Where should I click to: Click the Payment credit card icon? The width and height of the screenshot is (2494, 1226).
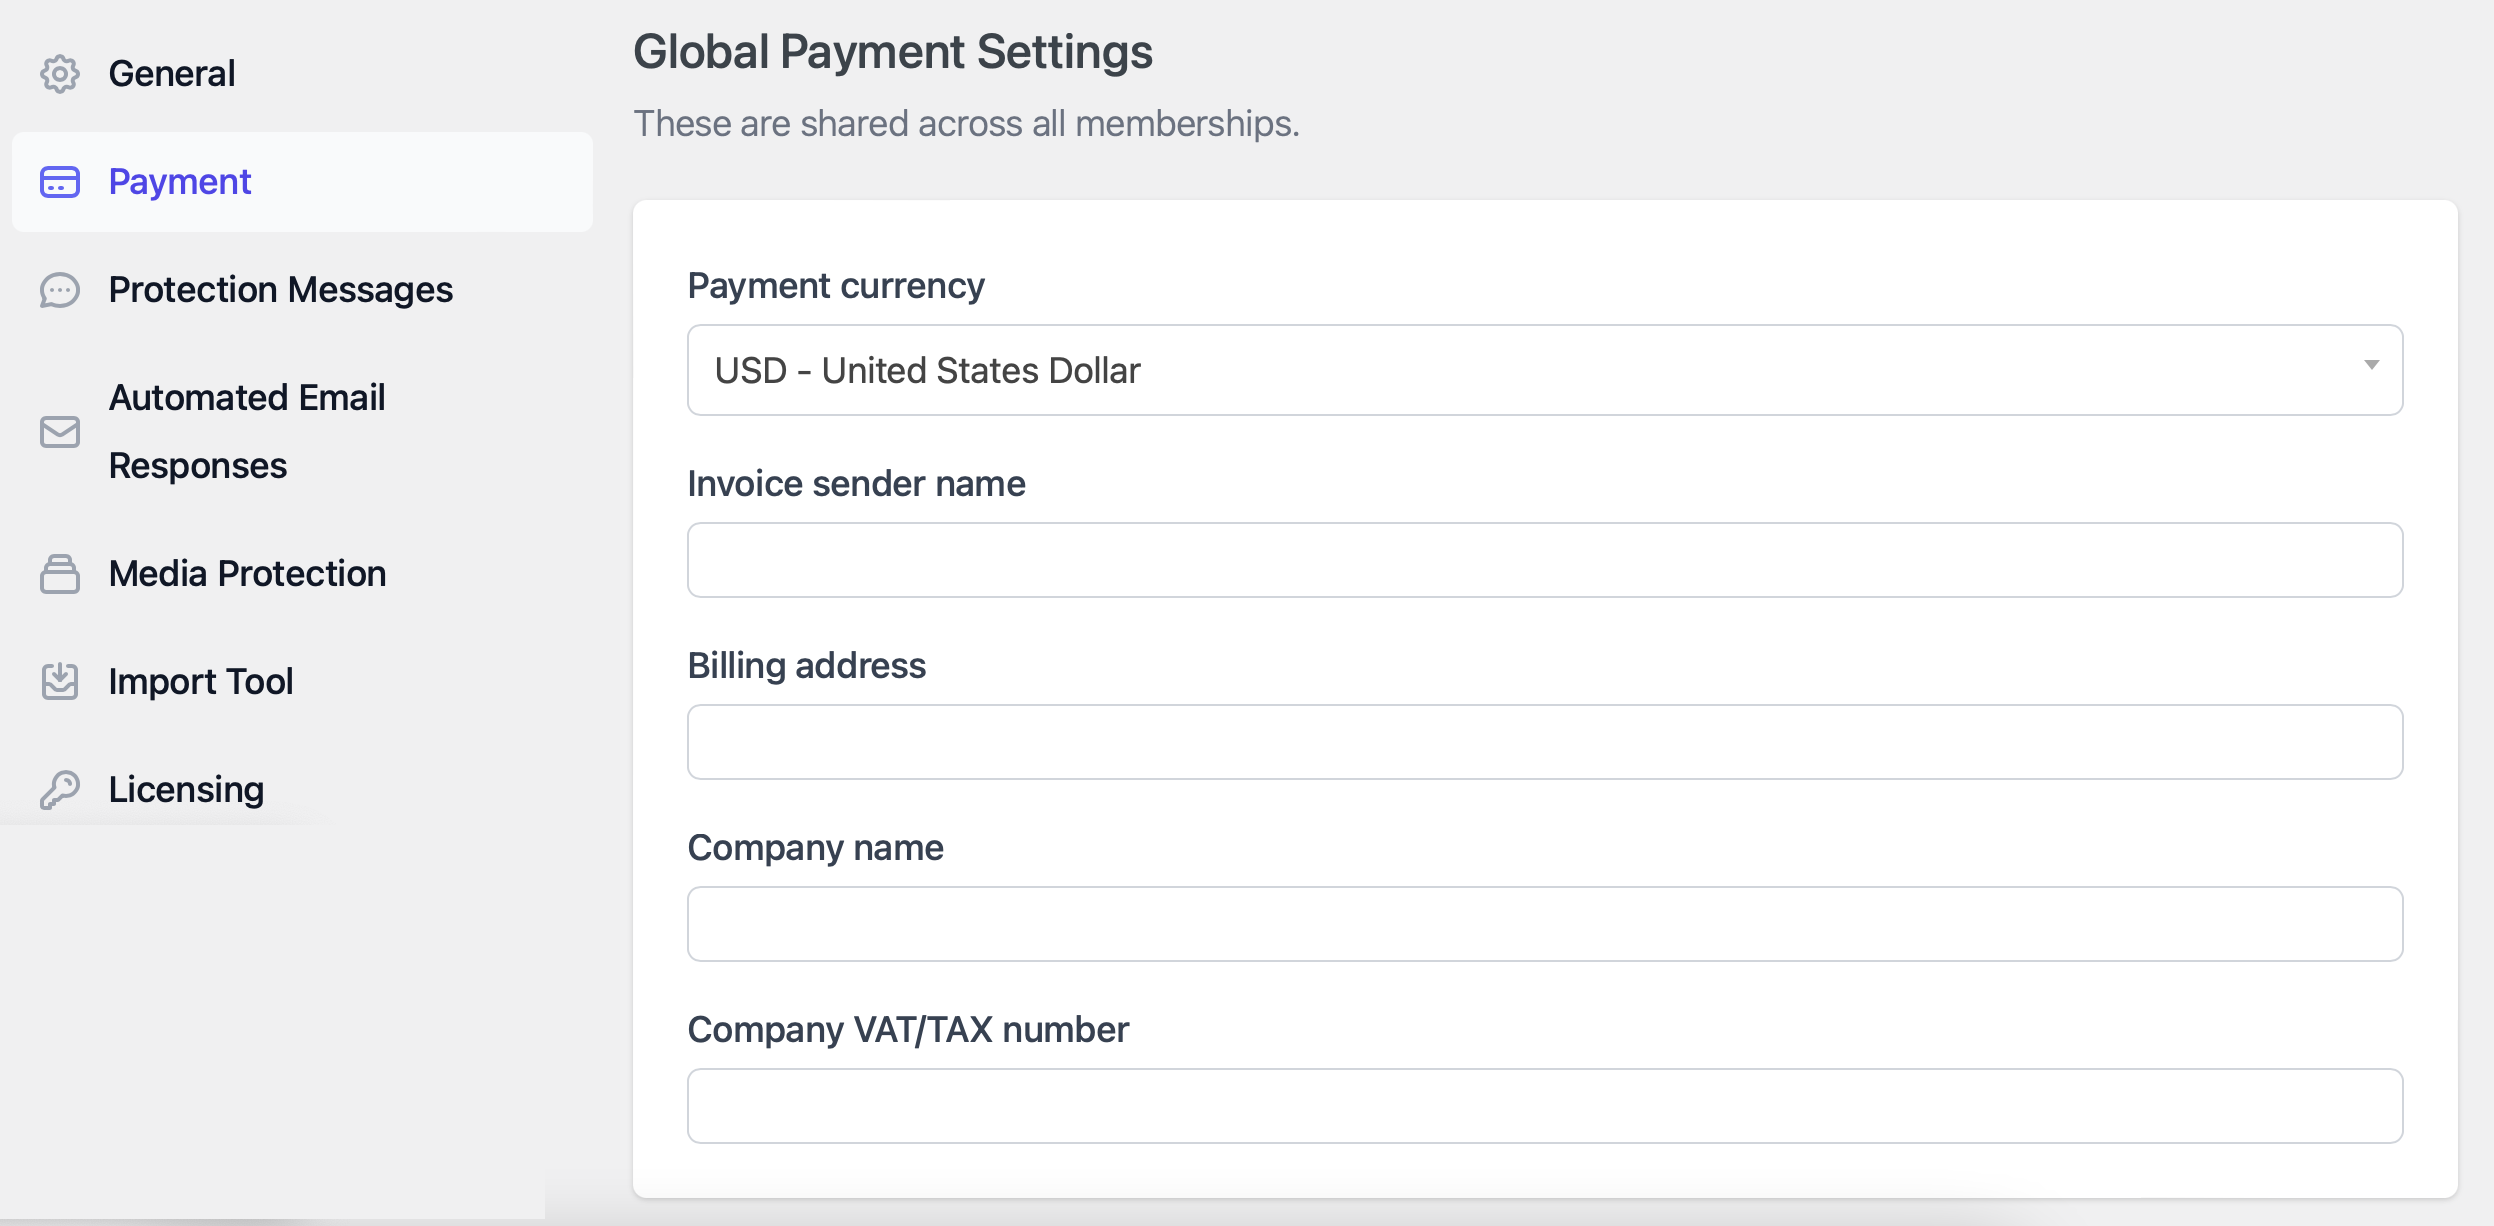pyautogui.click(x=60, y=182)
